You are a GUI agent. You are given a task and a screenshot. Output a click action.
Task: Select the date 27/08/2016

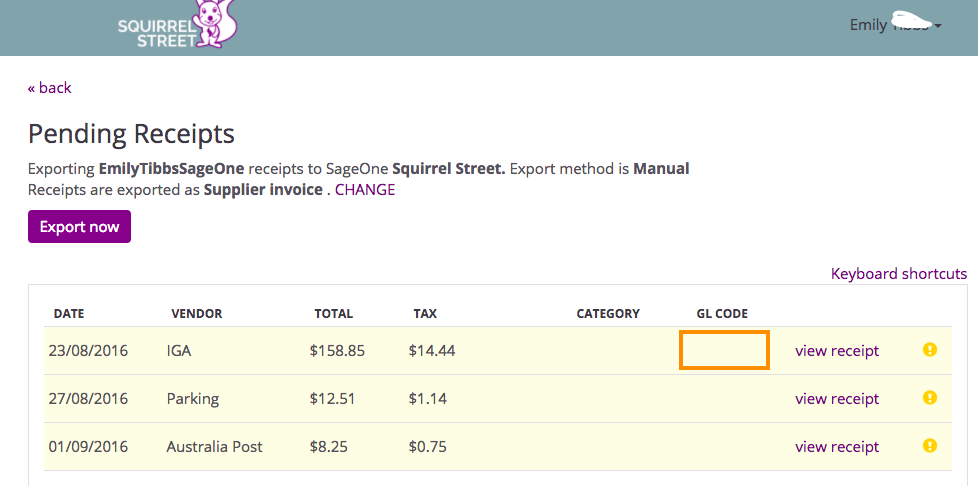pyautogui.click(x=88, y=399)
